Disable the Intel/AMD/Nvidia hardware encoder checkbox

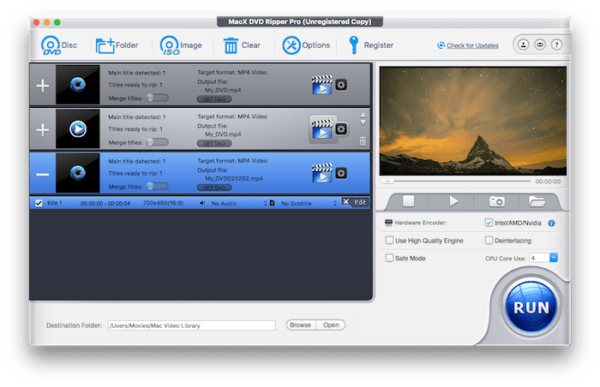tap(489, 223)
